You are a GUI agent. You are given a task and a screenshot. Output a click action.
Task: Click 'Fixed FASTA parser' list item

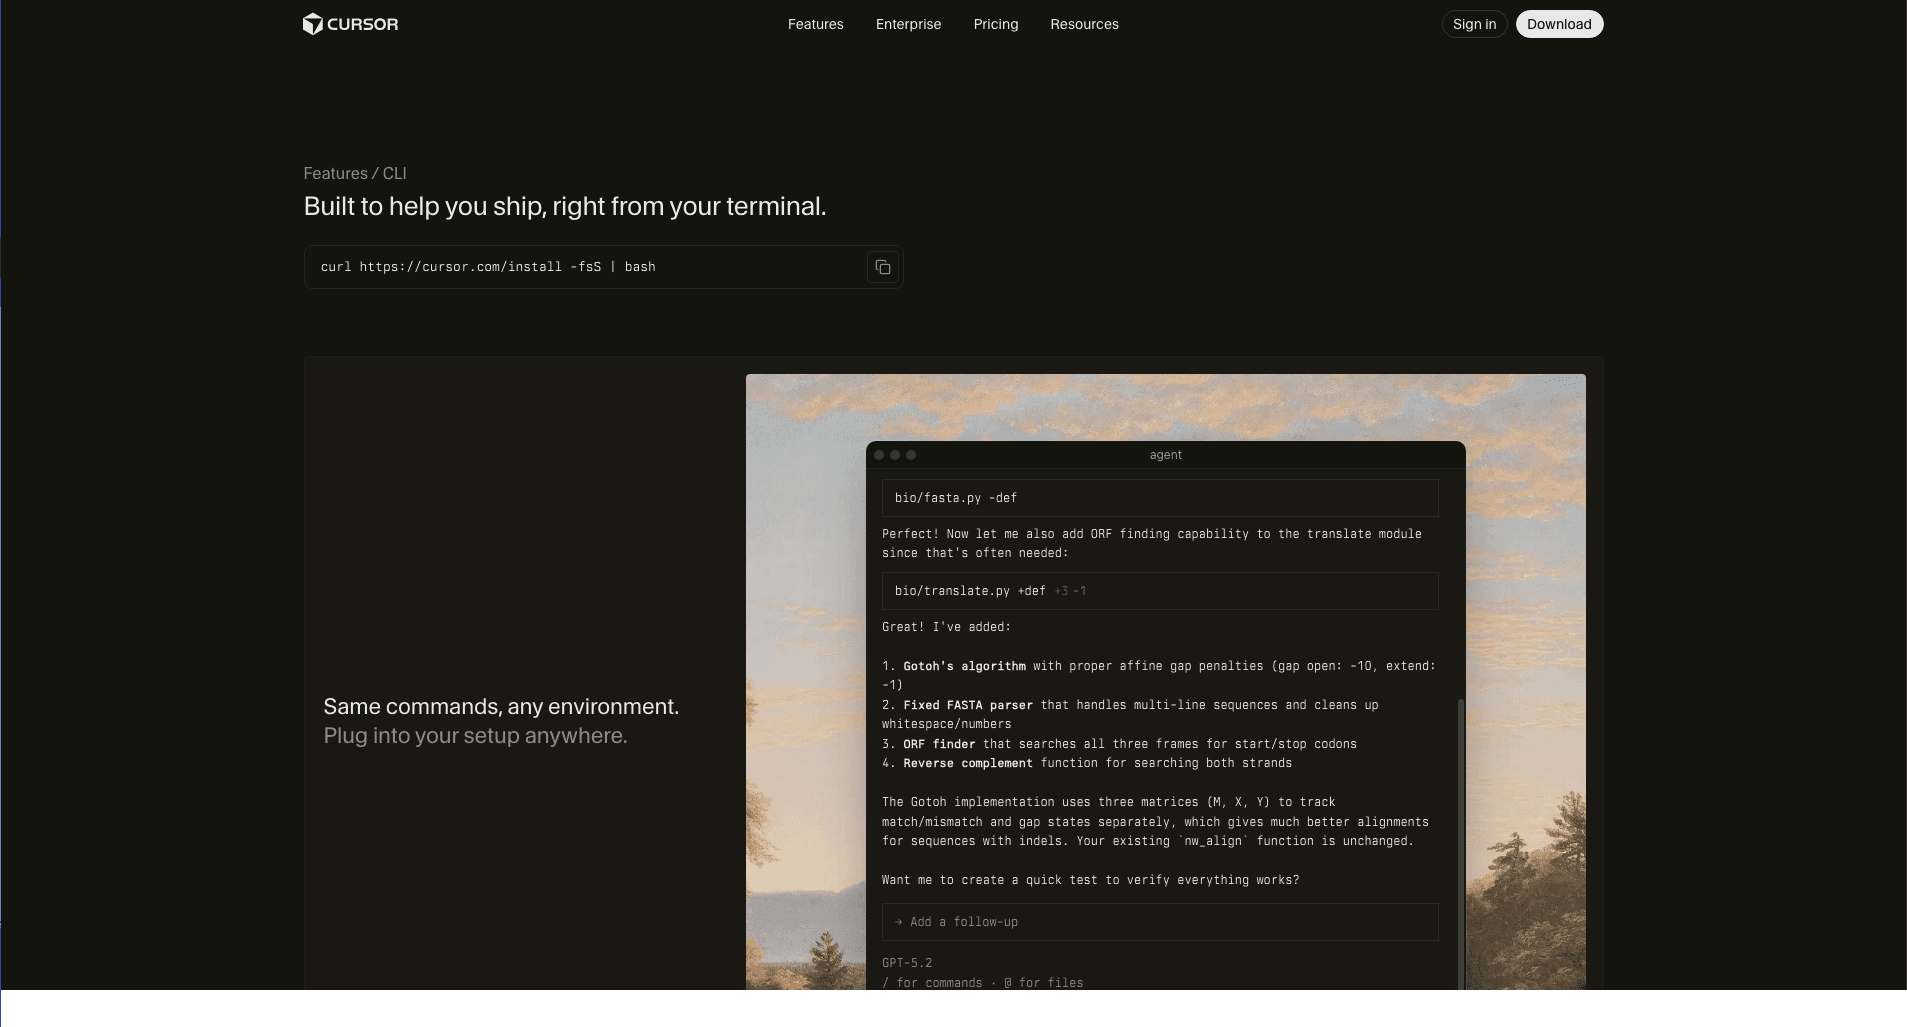[x=1130, y=714]
